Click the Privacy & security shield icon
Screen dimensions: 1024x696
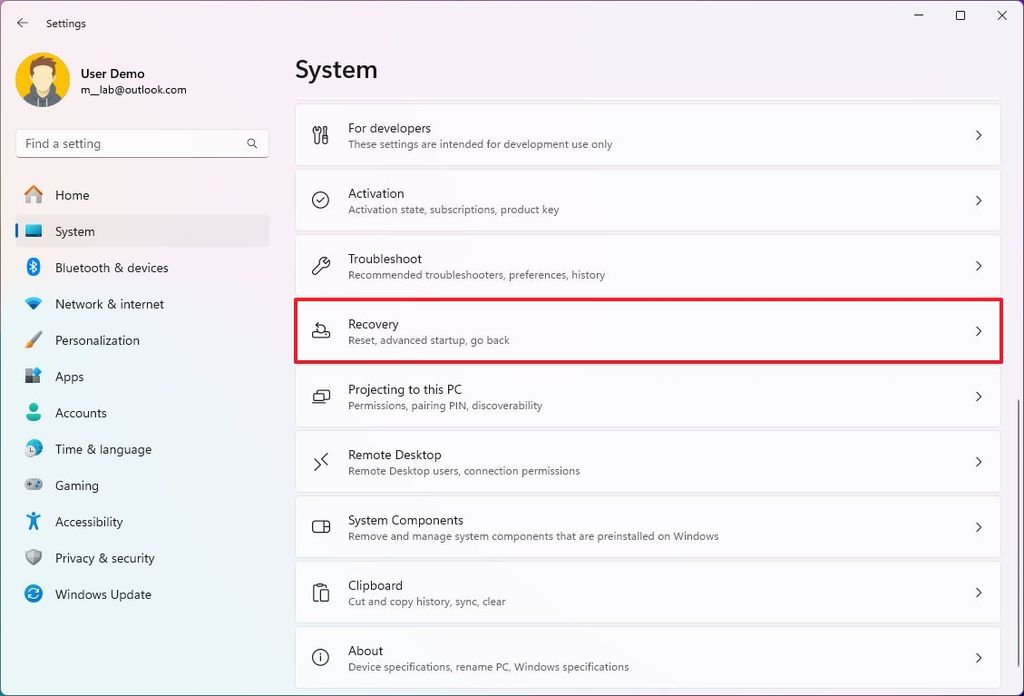[31, 558]
